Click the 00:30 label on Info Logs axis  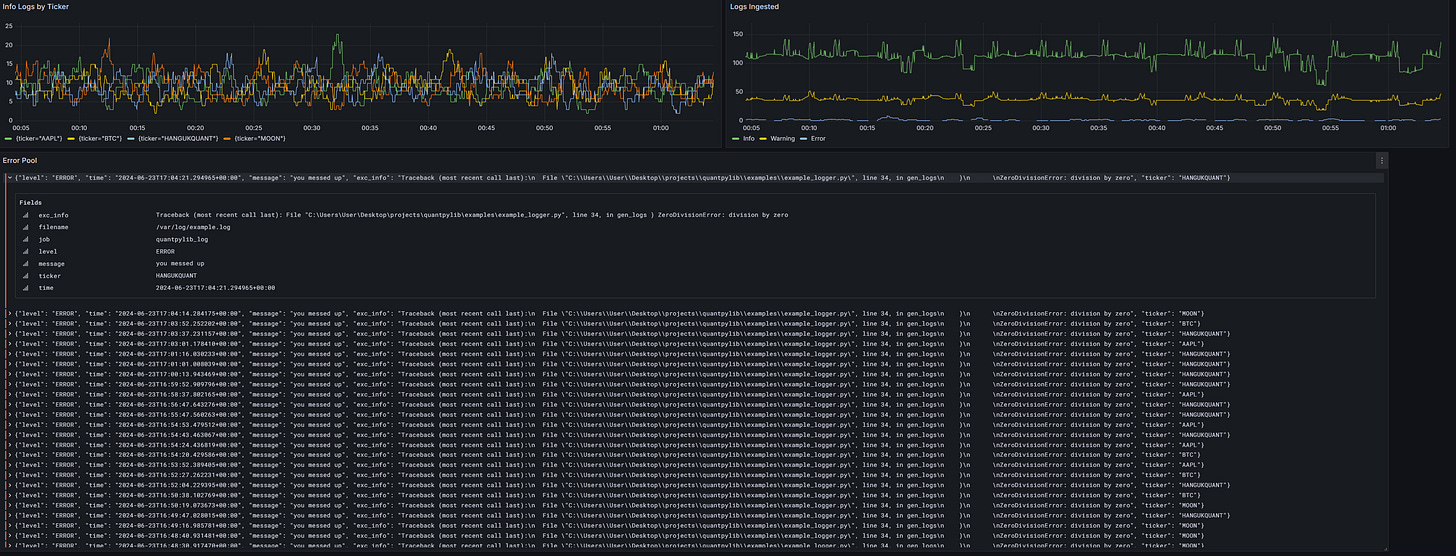pyautogui.click(x=312, y=127)
